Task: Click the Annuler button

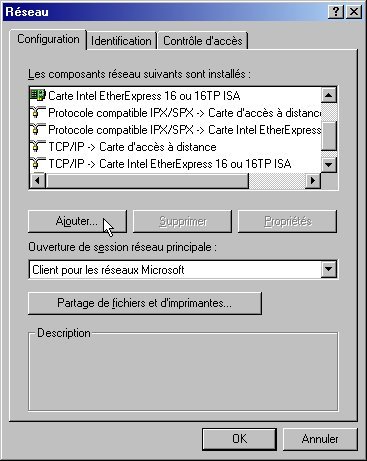Action: [x=320, y=439]
